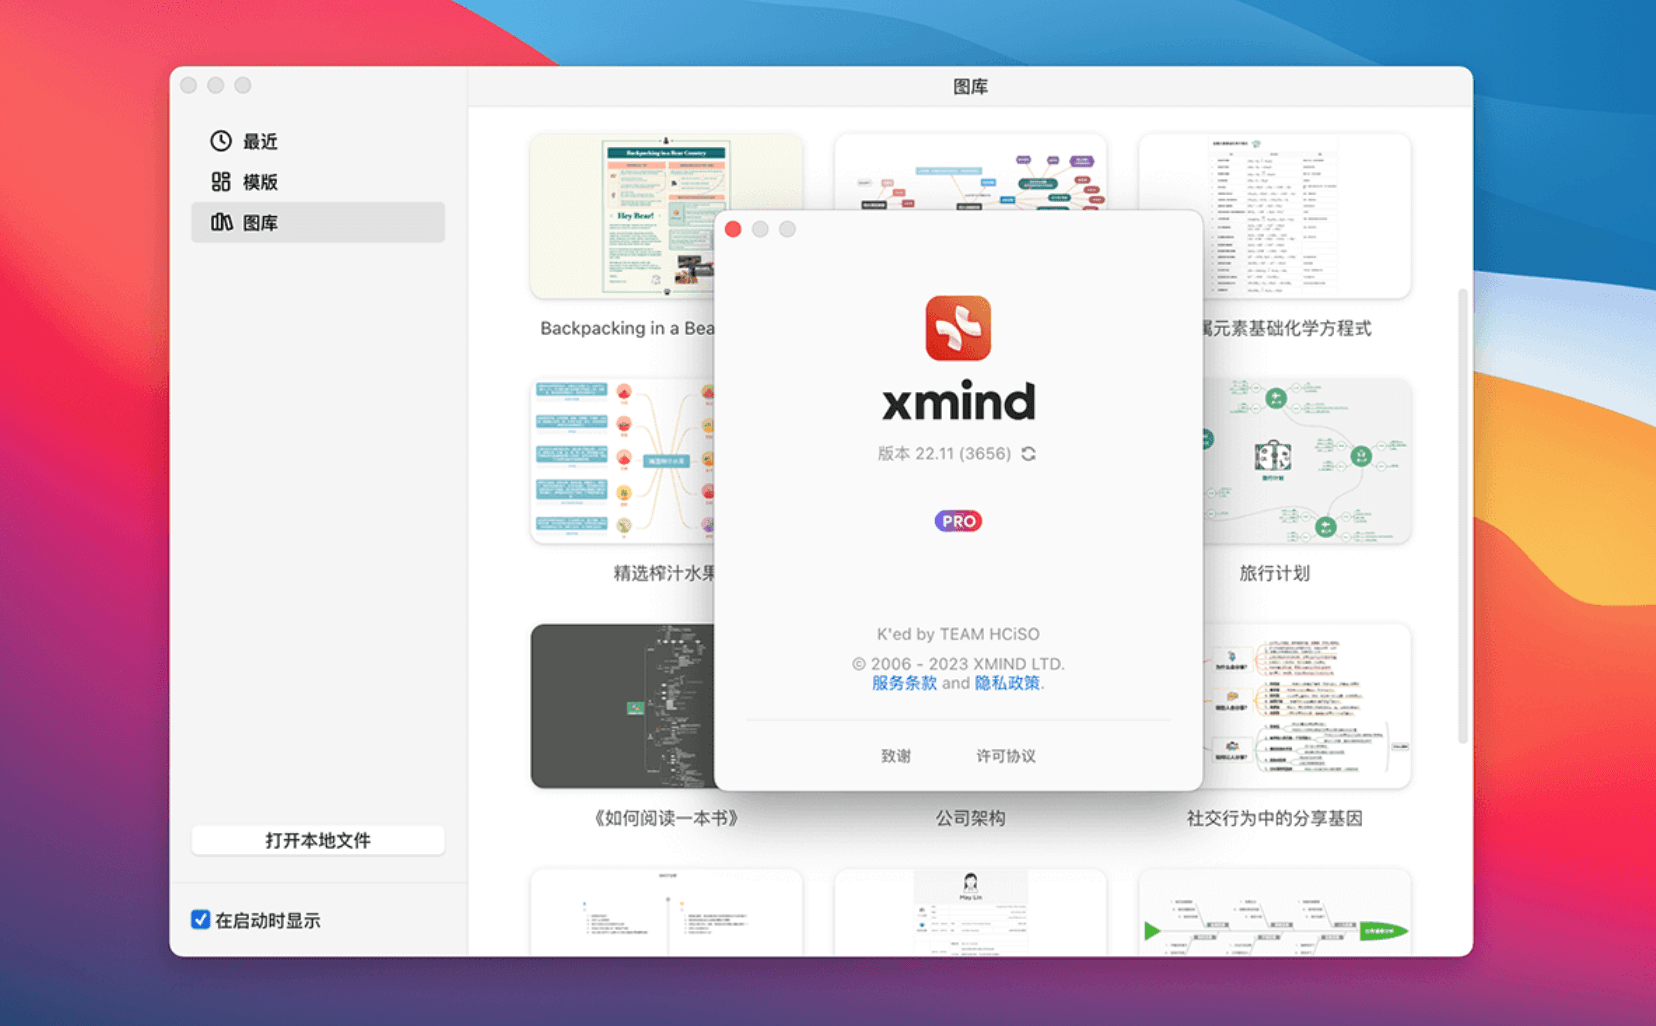Open the 隐私政策 link
This screenshot has width=1656, height=1026.
[1007, 683]
